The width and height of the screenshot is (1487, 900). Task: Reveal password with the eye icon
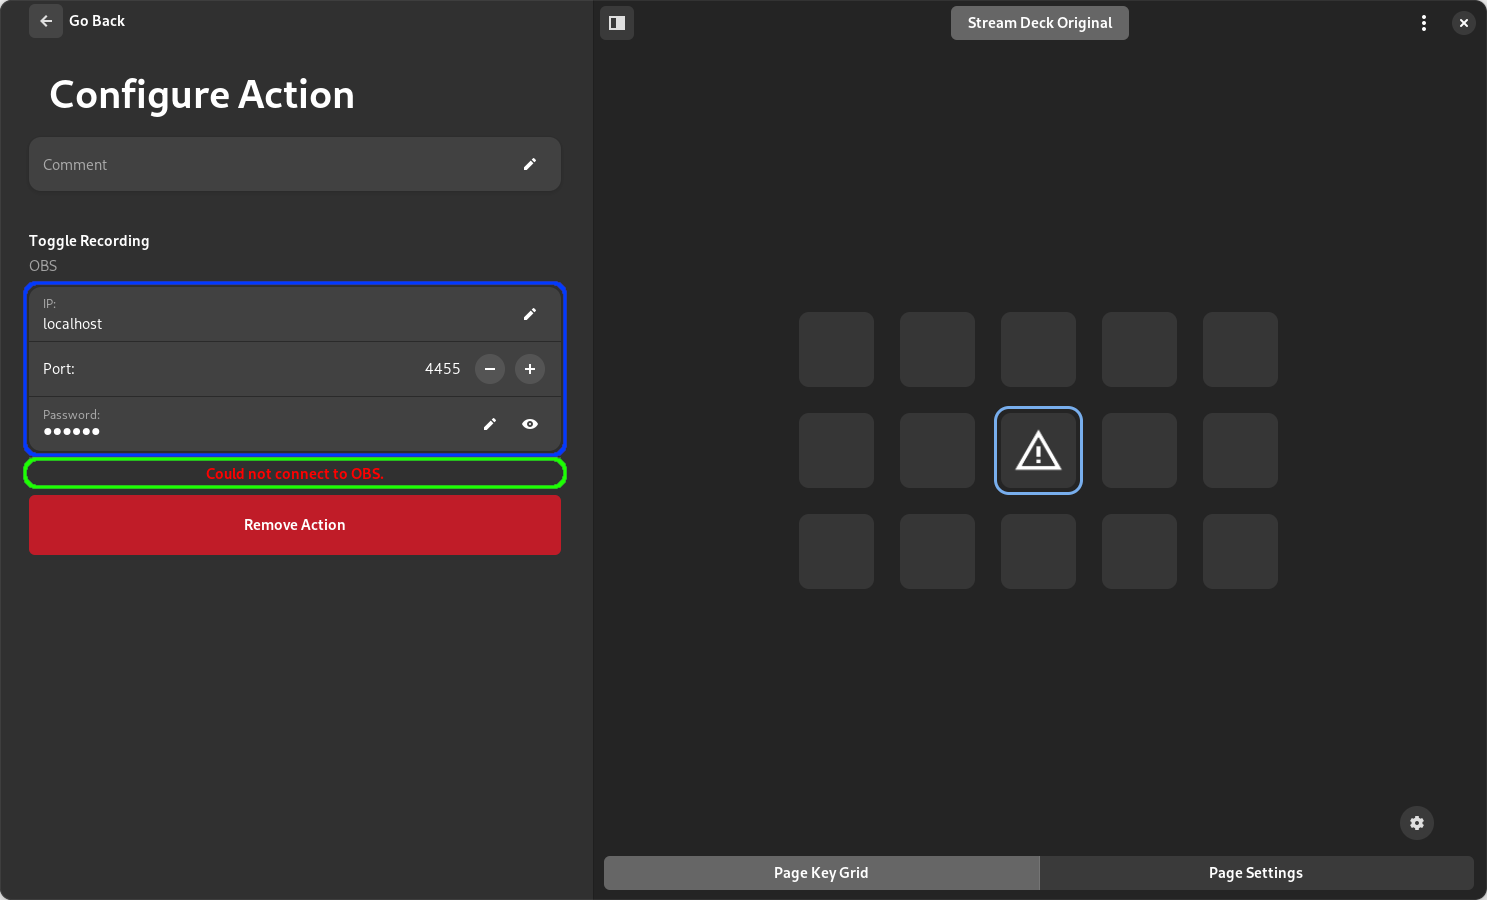pos(530,424)
